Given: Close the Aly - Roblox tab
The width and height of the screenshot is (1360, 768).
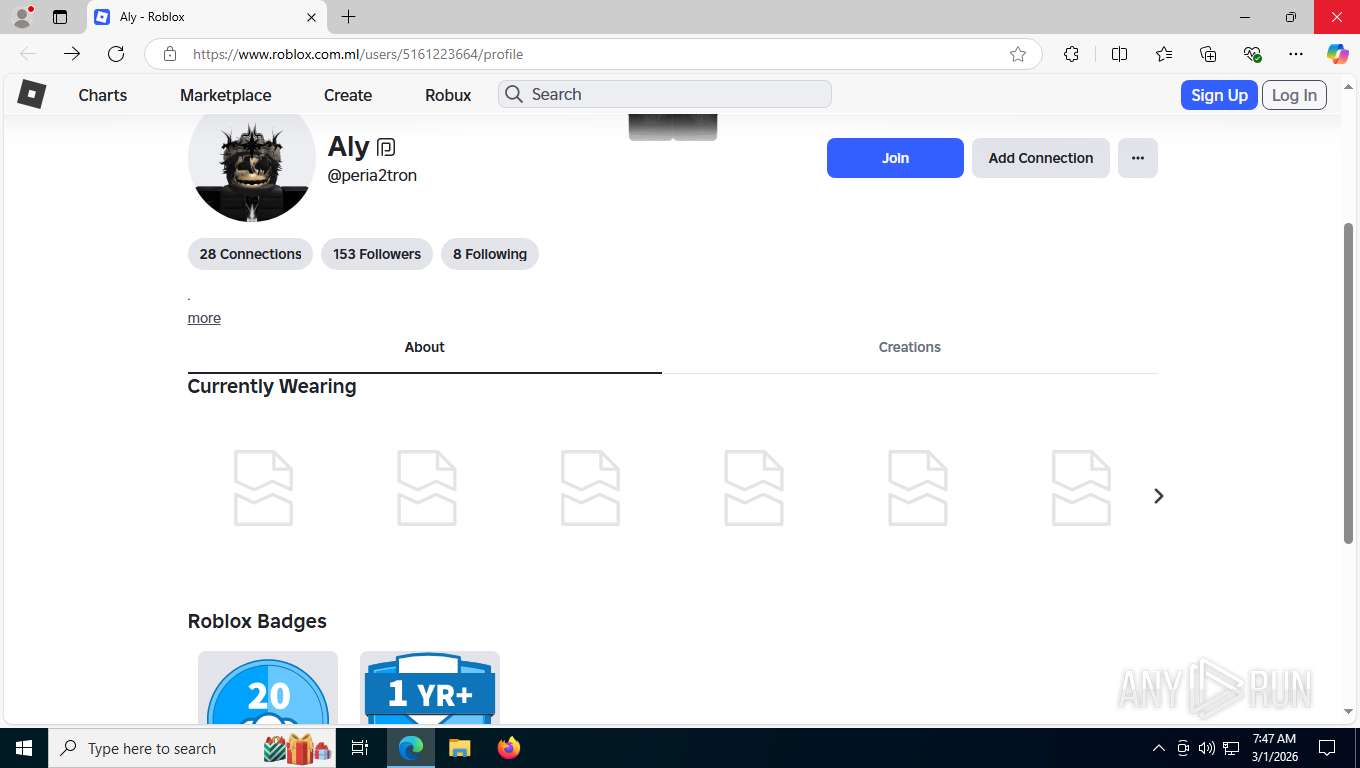Looking at the screenshot, I should (x=311, y=17).
